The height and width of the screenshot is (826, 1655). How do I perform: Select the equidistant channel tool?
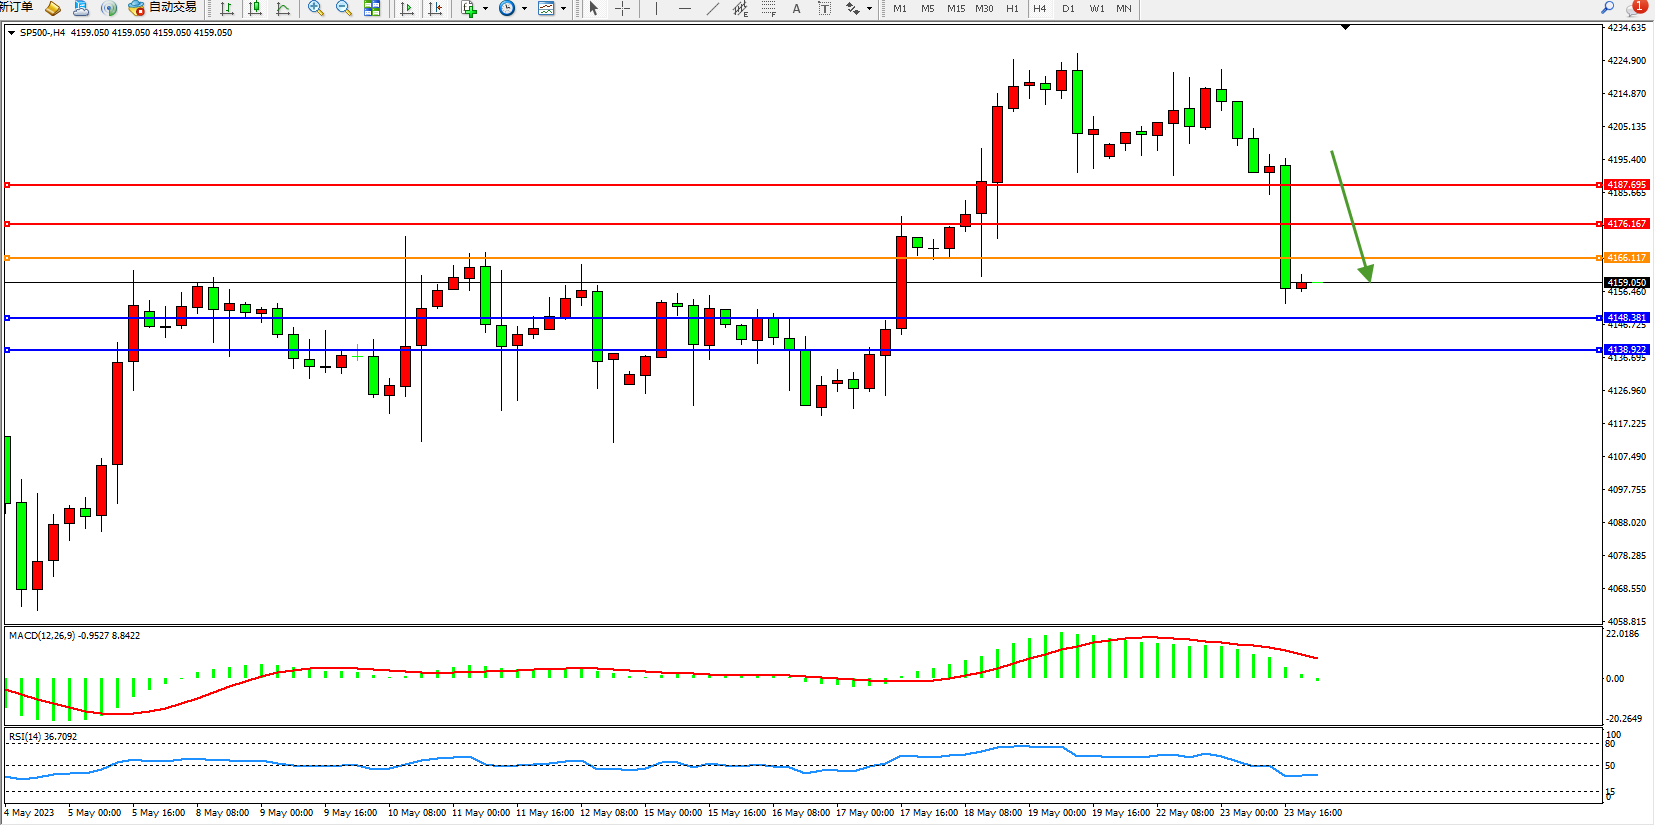point(740,9)
